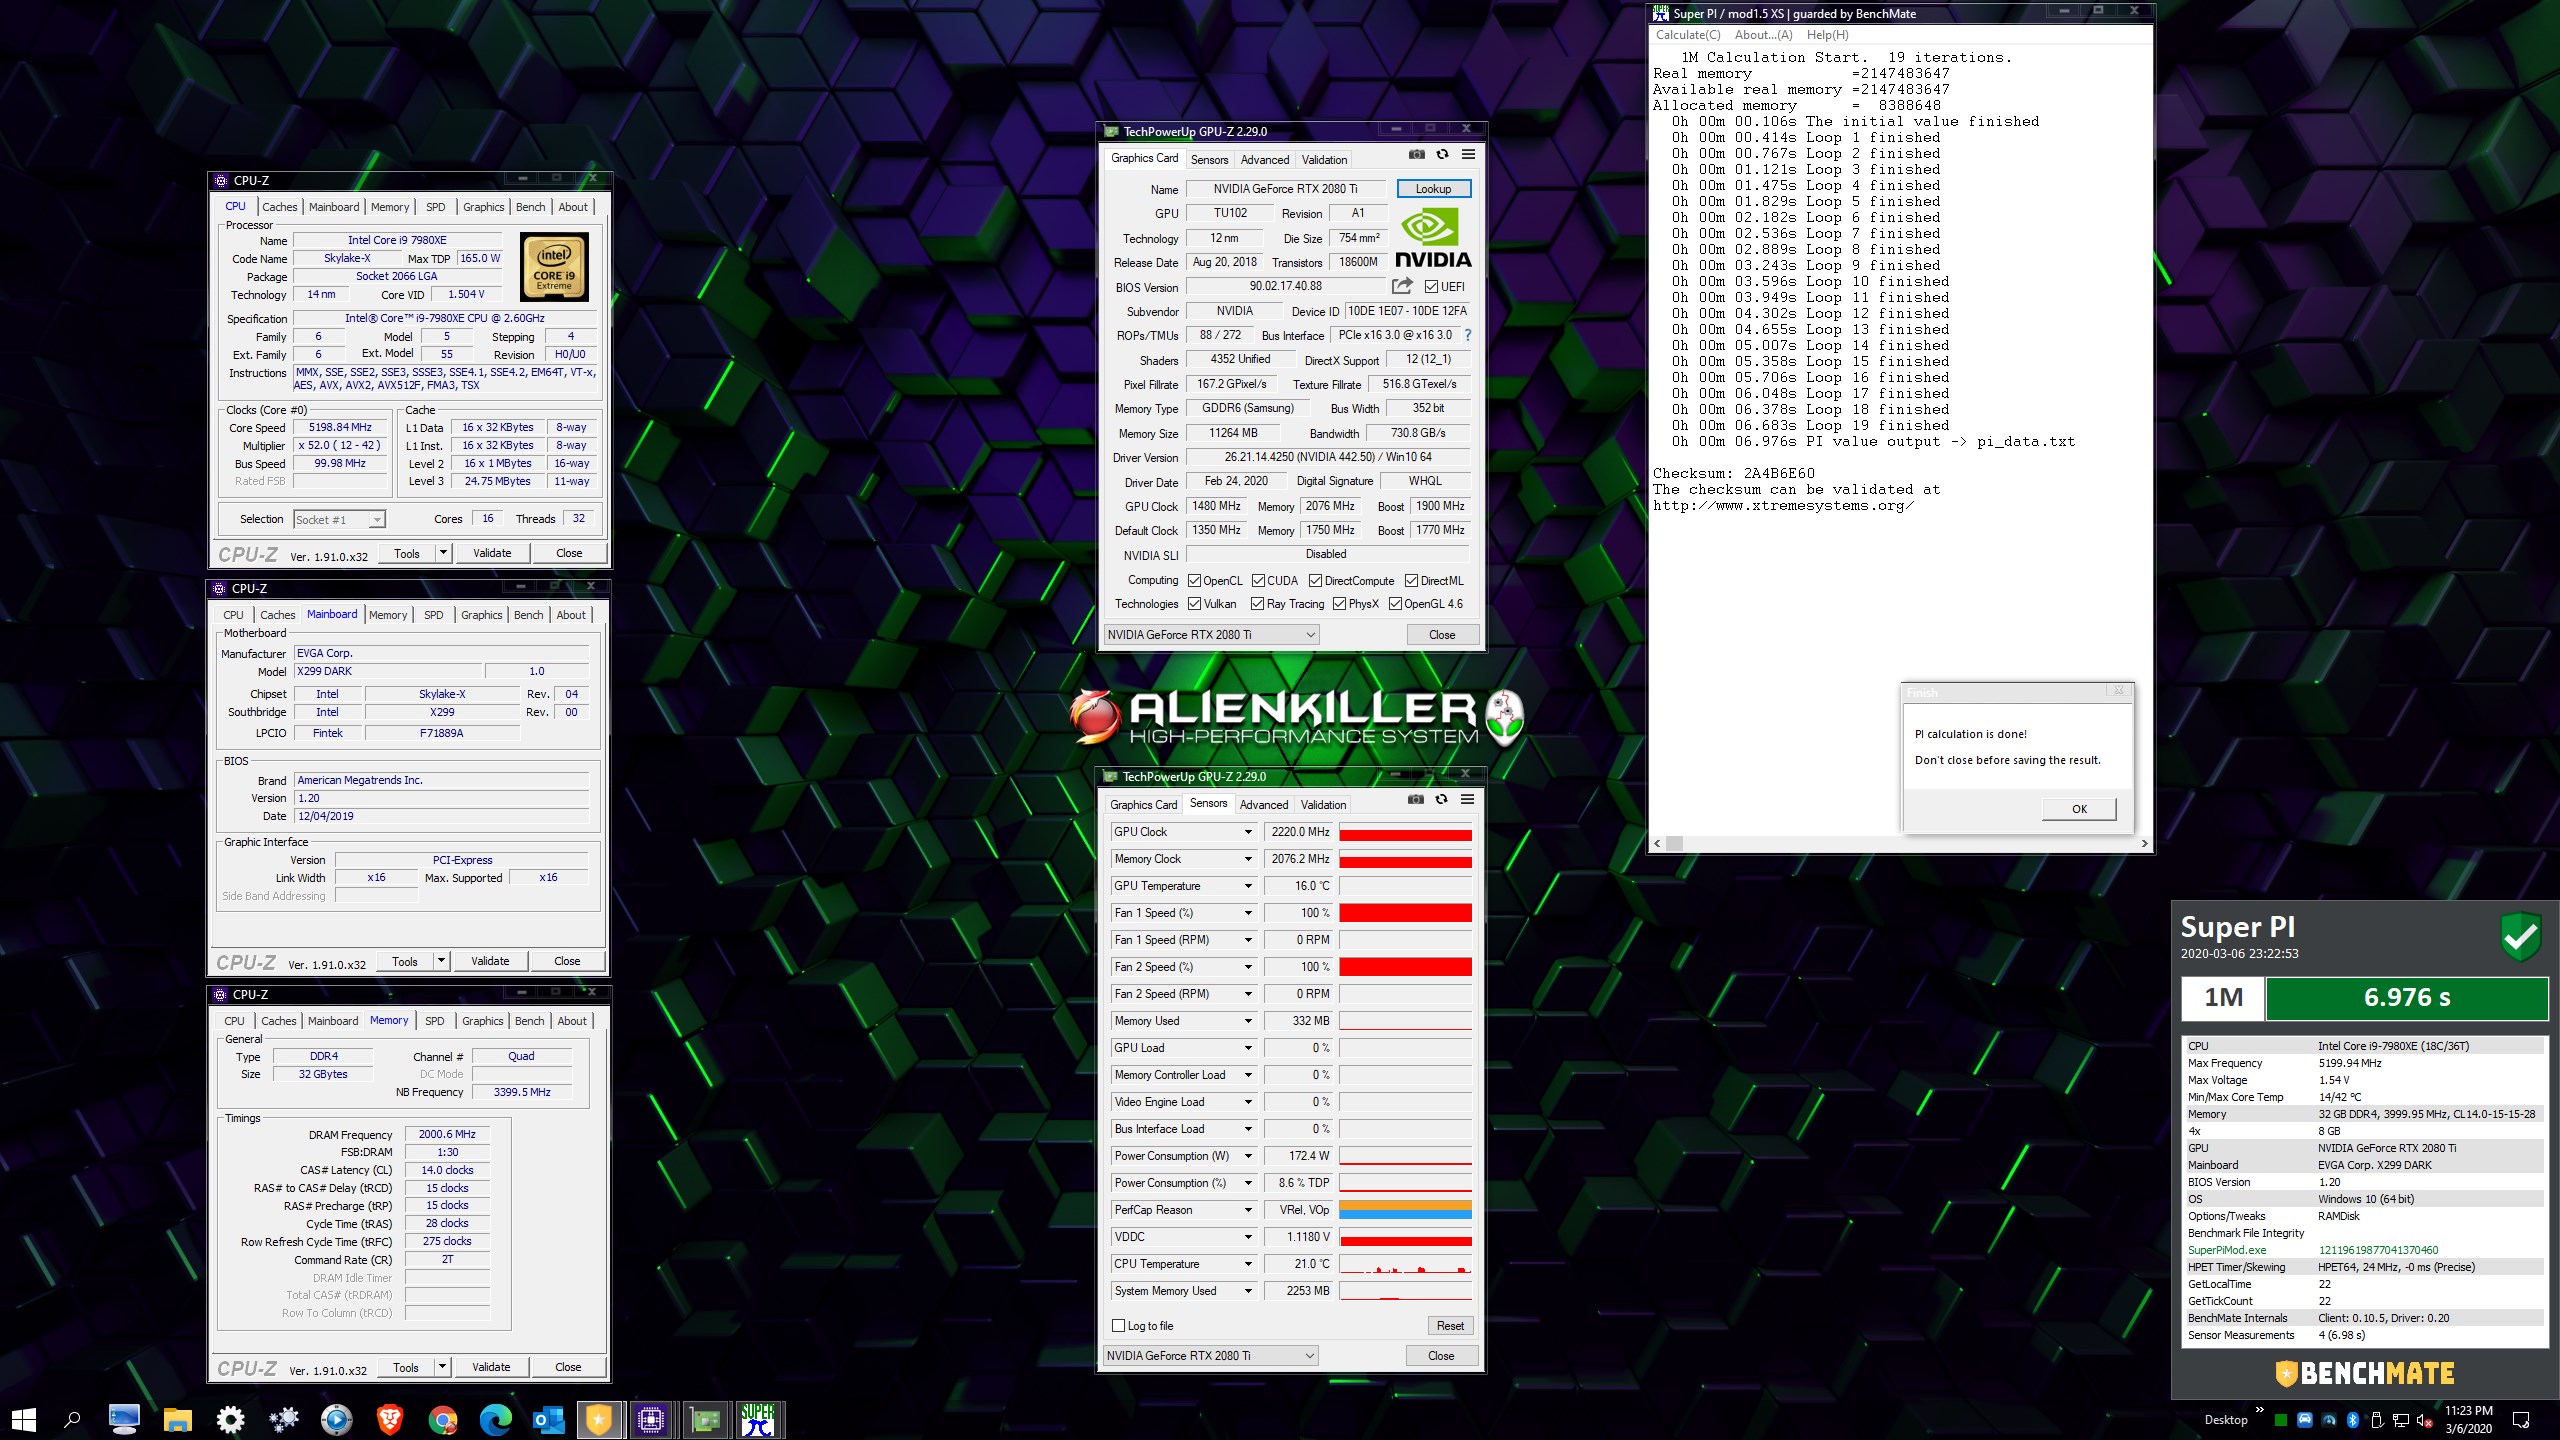Open the Tools dropdown arrow in CPU-Z Memory window
Viewport: 2560px width, 1440px height.
[442, 1367]
